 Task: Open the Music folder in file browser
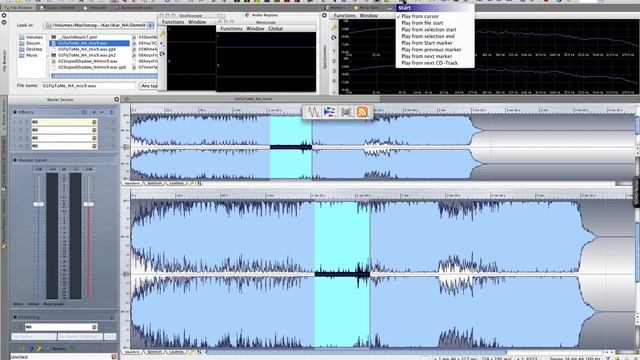(x=28, y=55)
